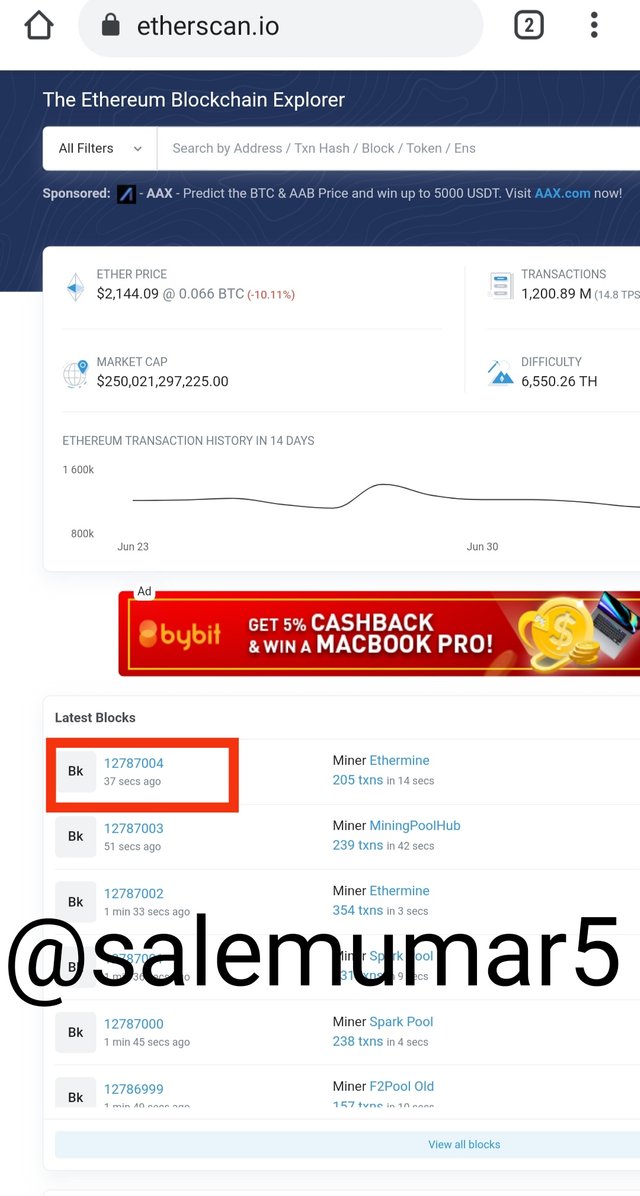
Task: Open the browser tab switcher showing 2
Action: (x=529, y=26)
